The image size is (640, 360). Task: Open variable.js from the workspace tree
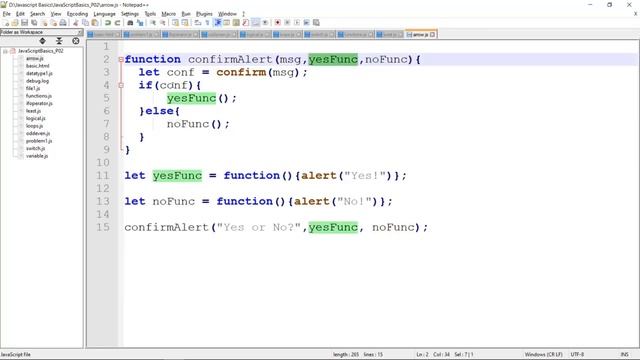click(37, 156)
